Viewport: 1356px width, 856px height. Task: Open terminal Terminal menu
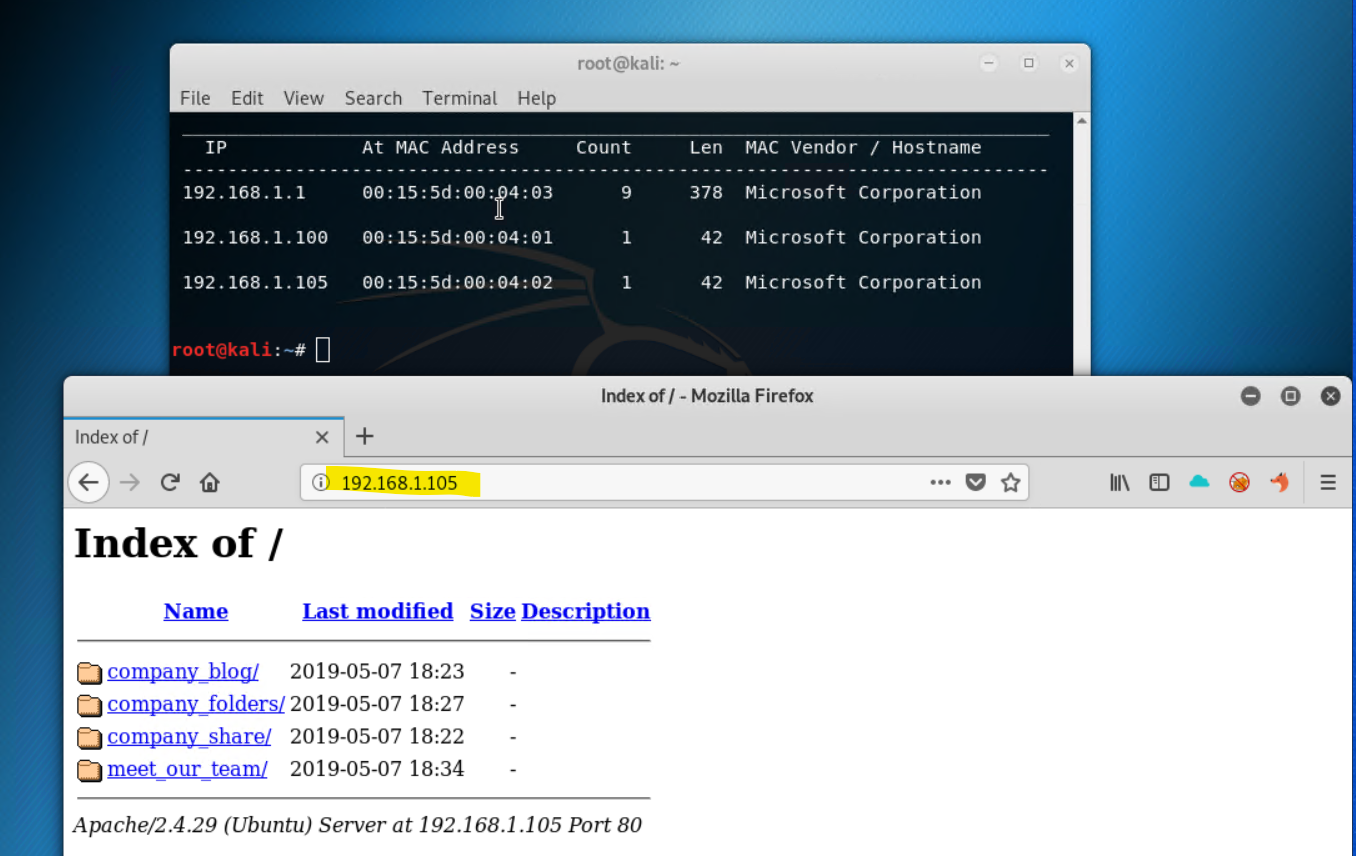[x=459, y=98]
